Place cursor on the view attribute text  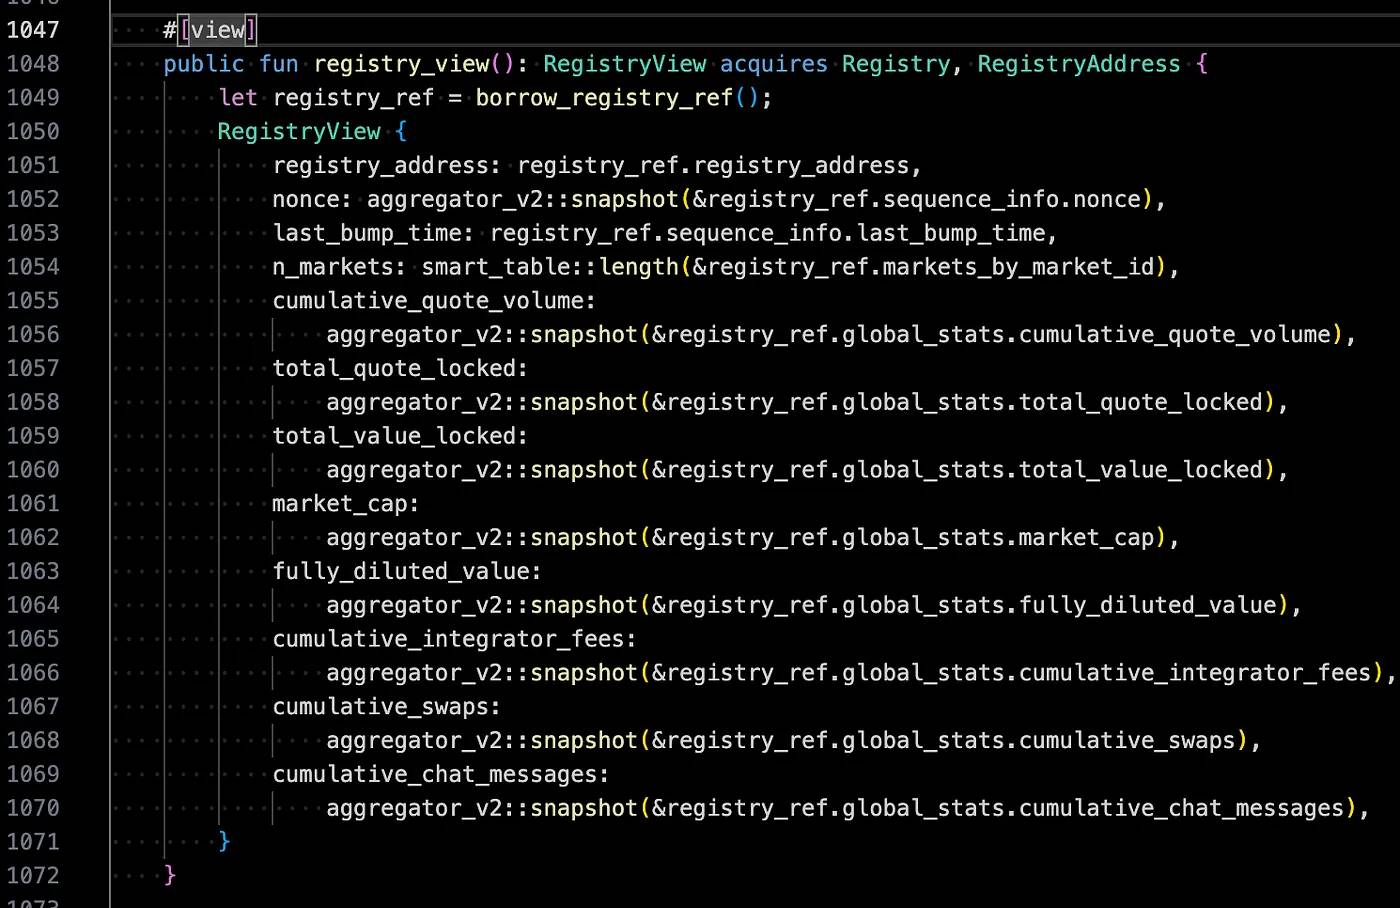[x=218, y=30]
